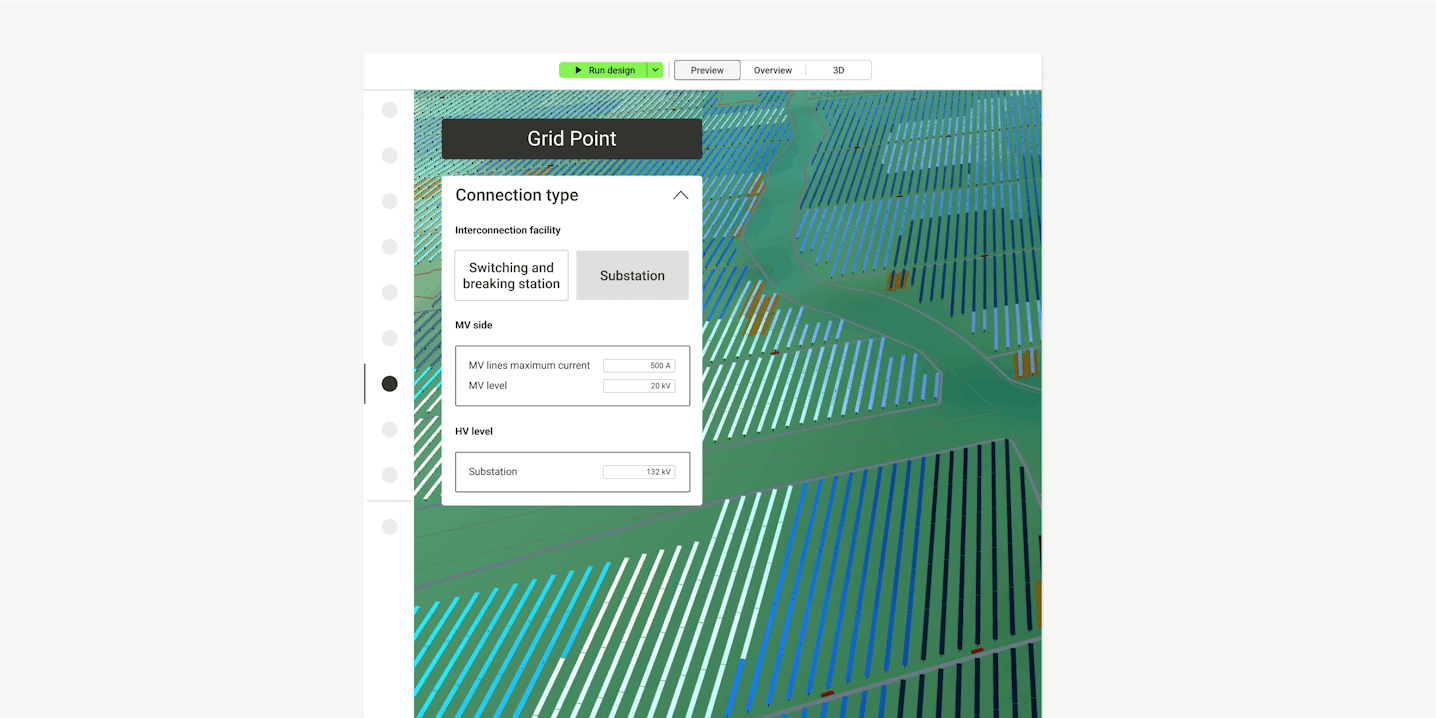Click the active dark circle in sidebar
The image size is (1436, 718).
(x=390, y=384)
